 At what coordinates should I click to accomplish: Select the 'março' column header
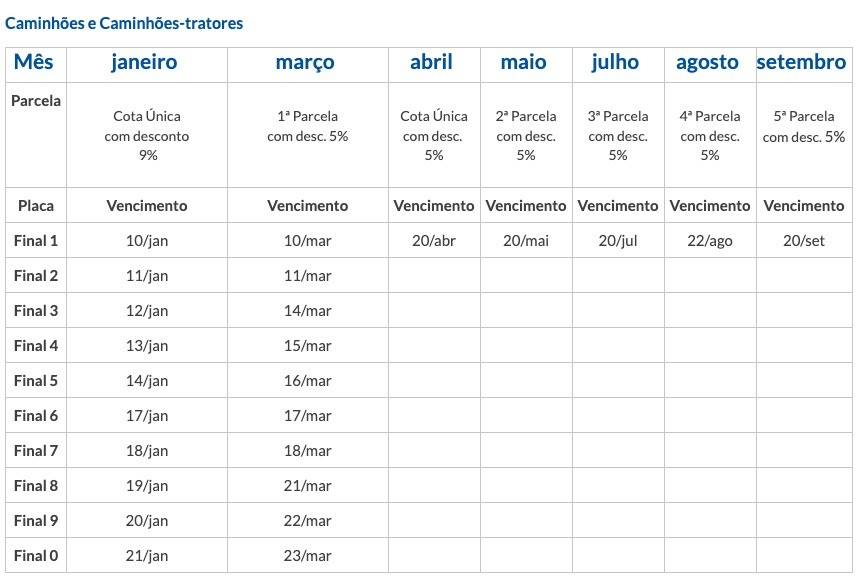point(305,62)
